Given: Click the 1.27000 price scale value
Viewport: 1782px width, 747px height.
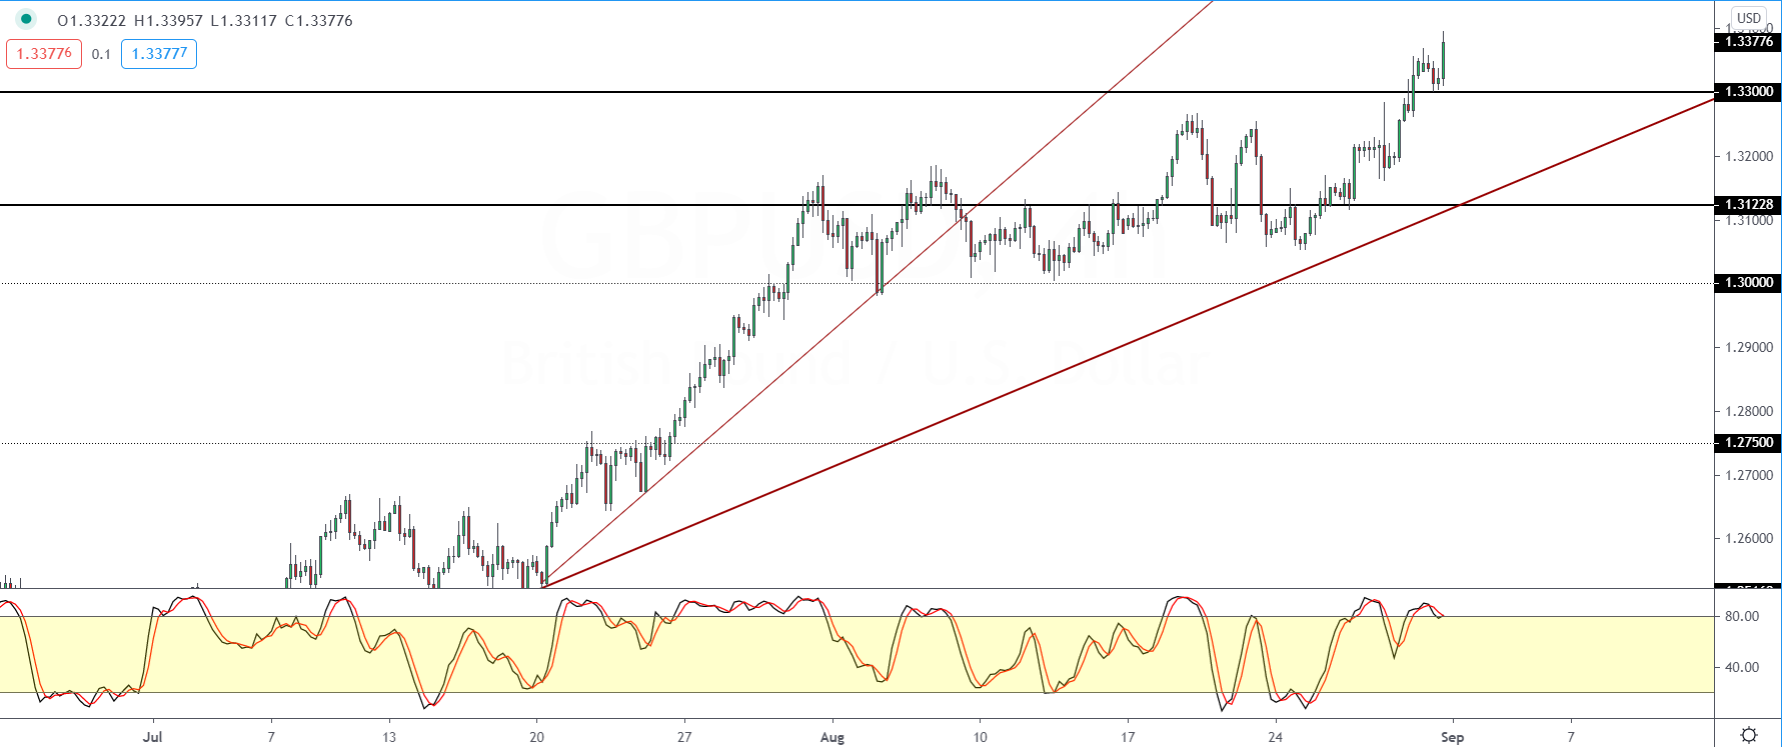Looking at the screenshot, I should point(1749,475).
